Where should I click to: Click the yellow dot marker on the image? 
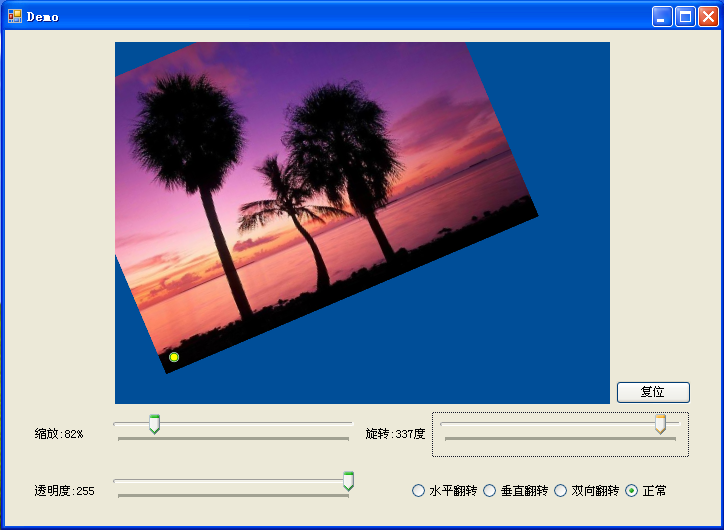174,357
